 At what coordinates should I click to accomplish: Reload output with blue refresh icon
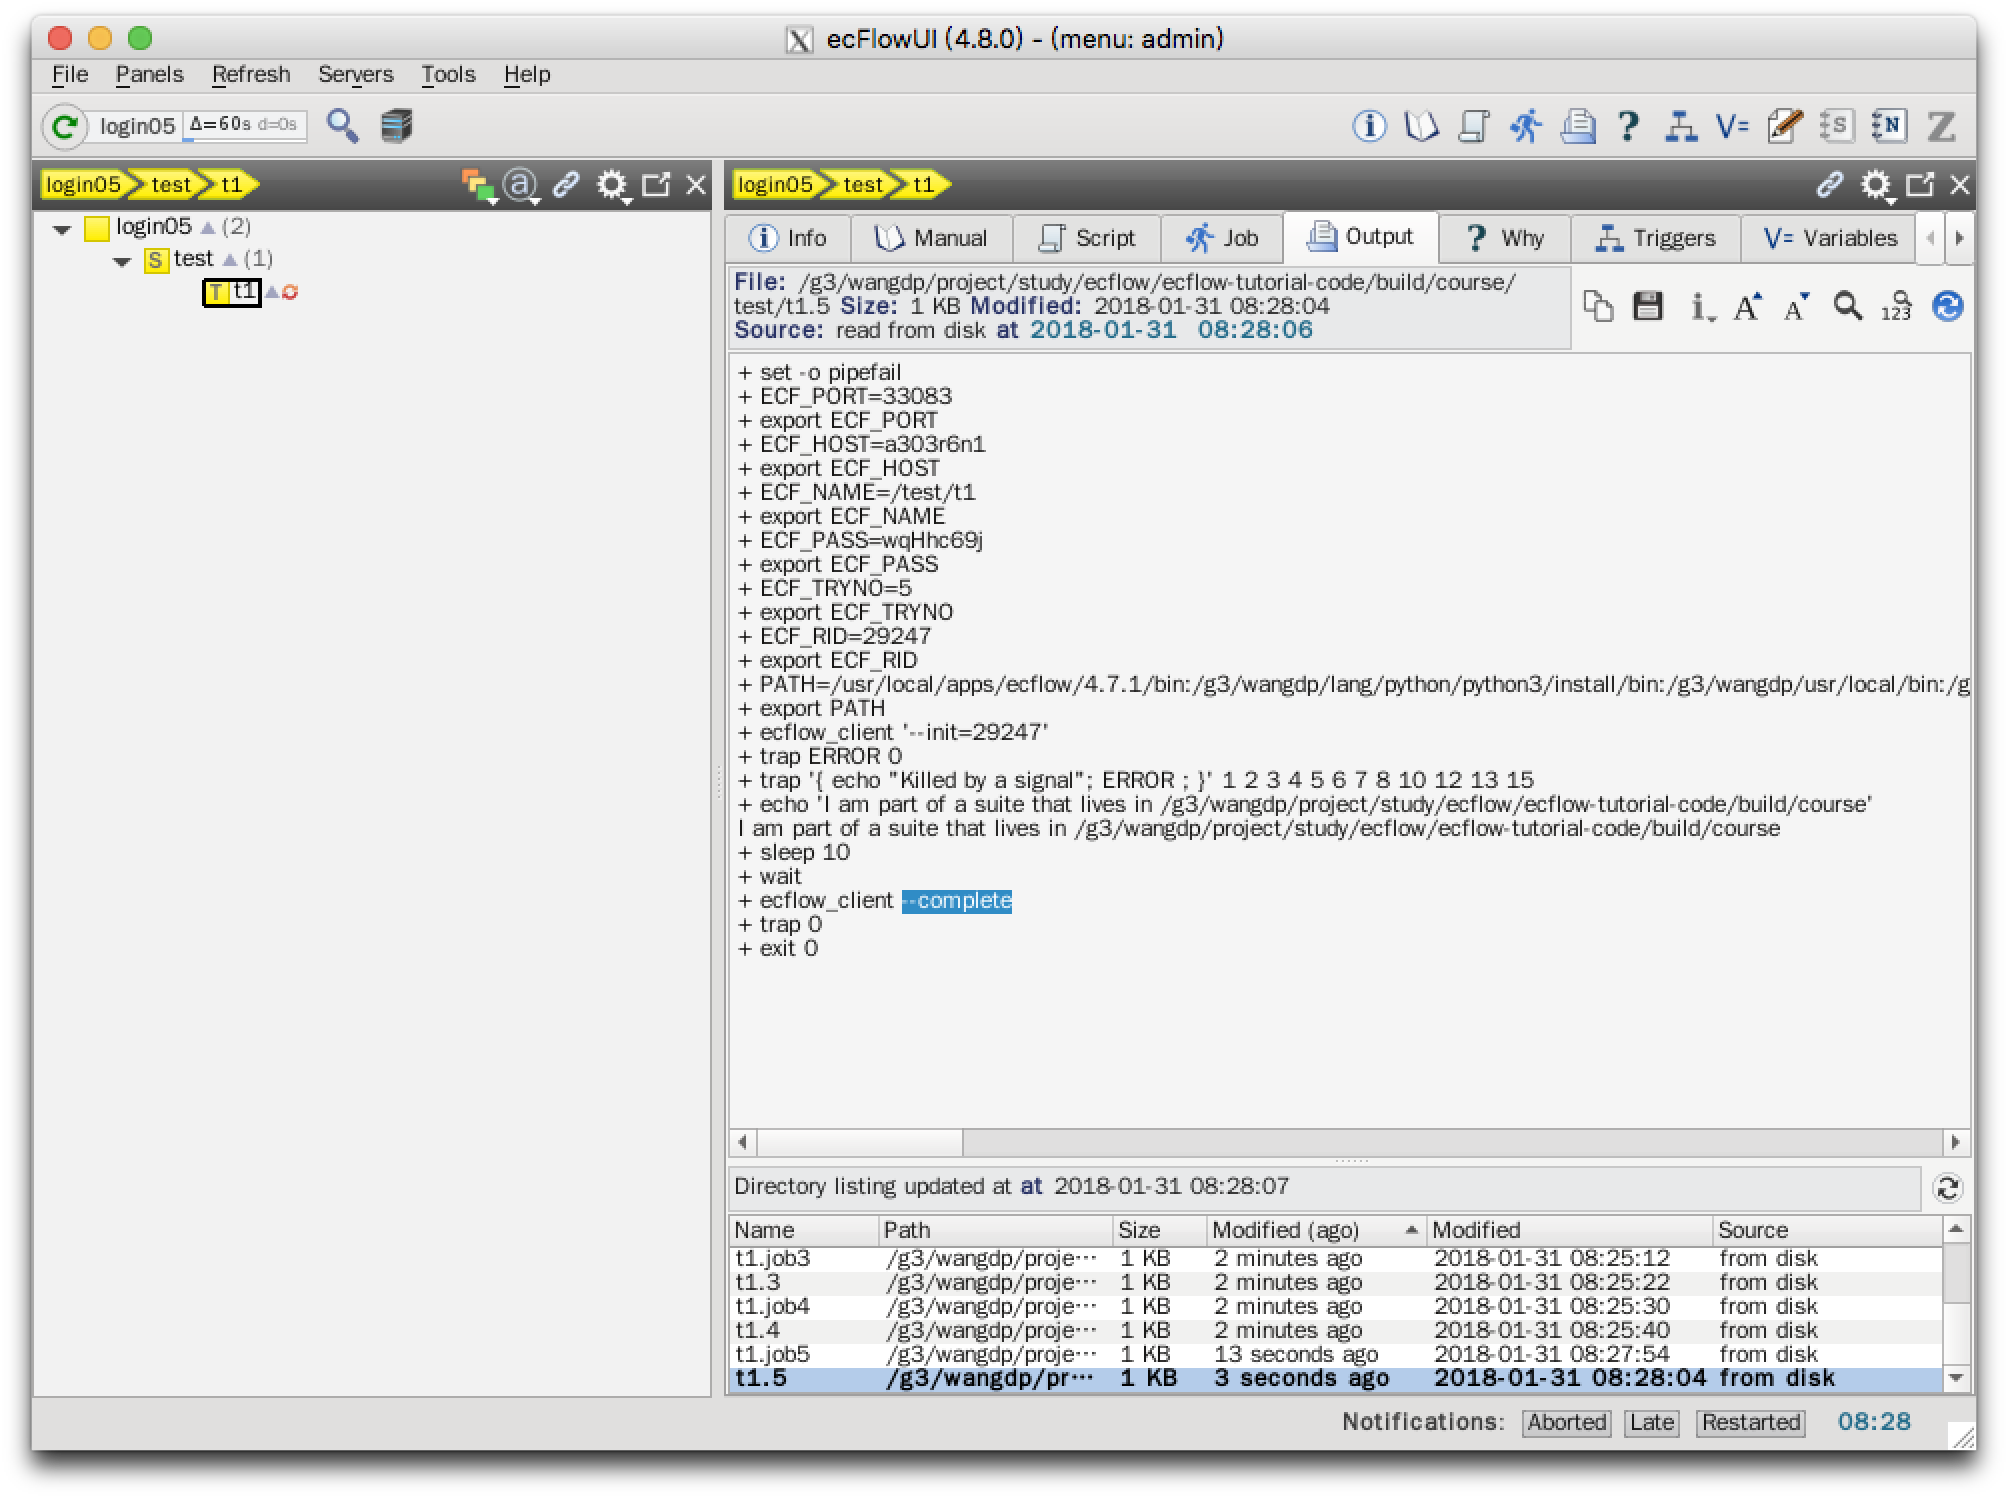pos(1947,306)
